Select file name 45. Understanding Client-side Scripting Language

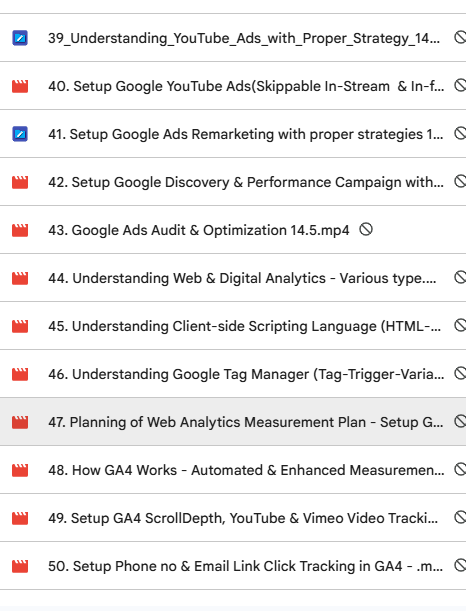coord(244,326)
